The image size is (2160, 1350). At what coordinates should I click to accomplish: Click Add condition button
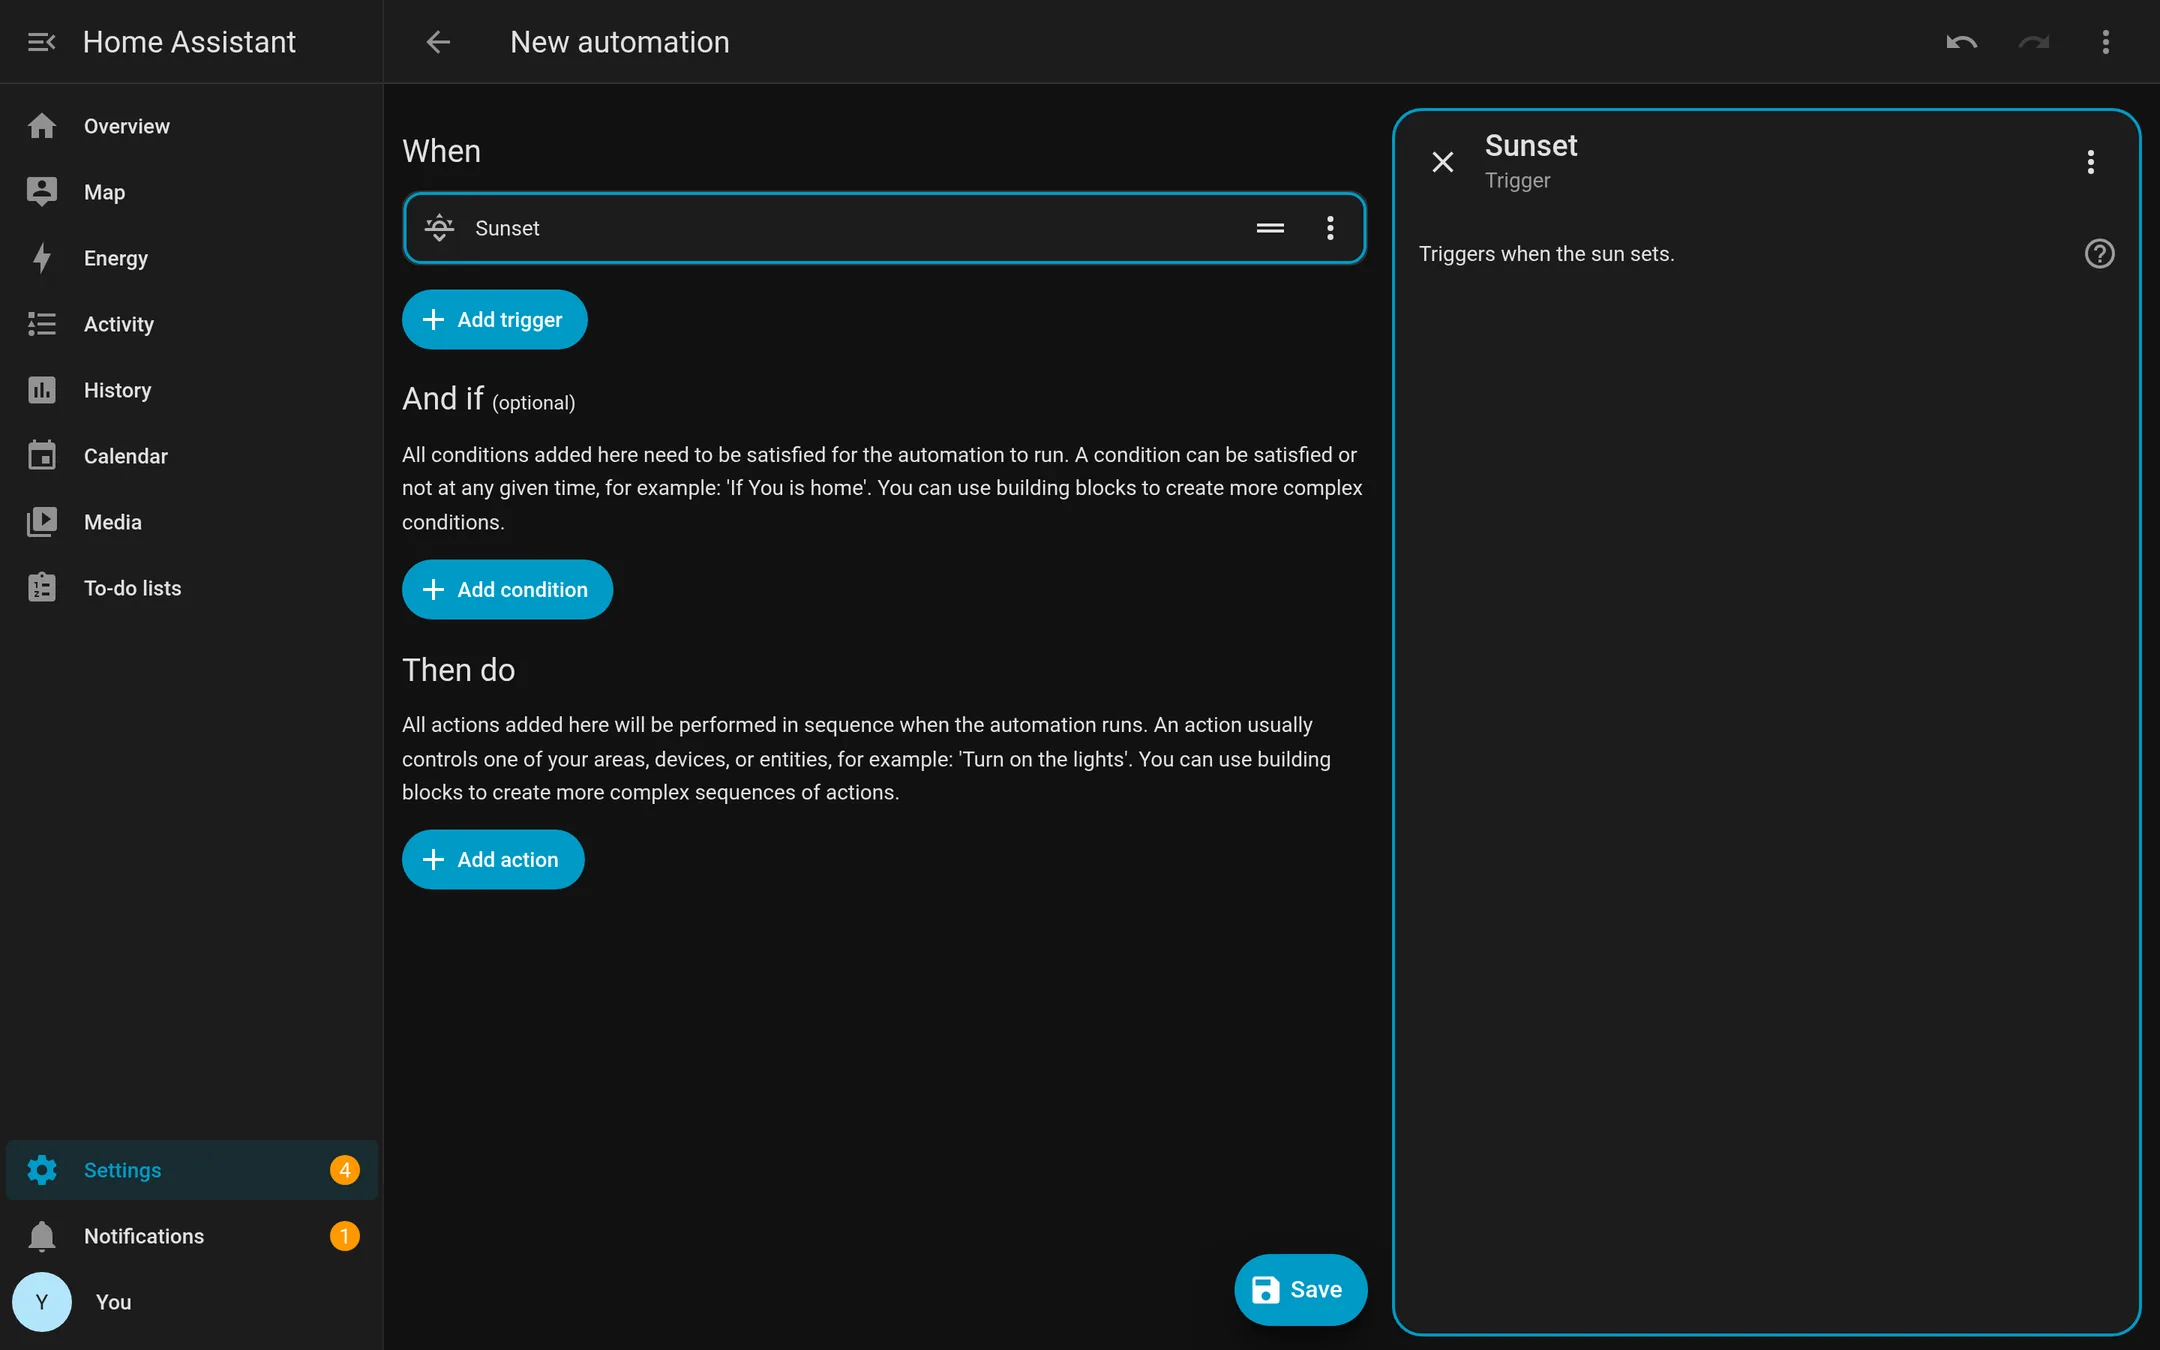(x=507, y=590)
